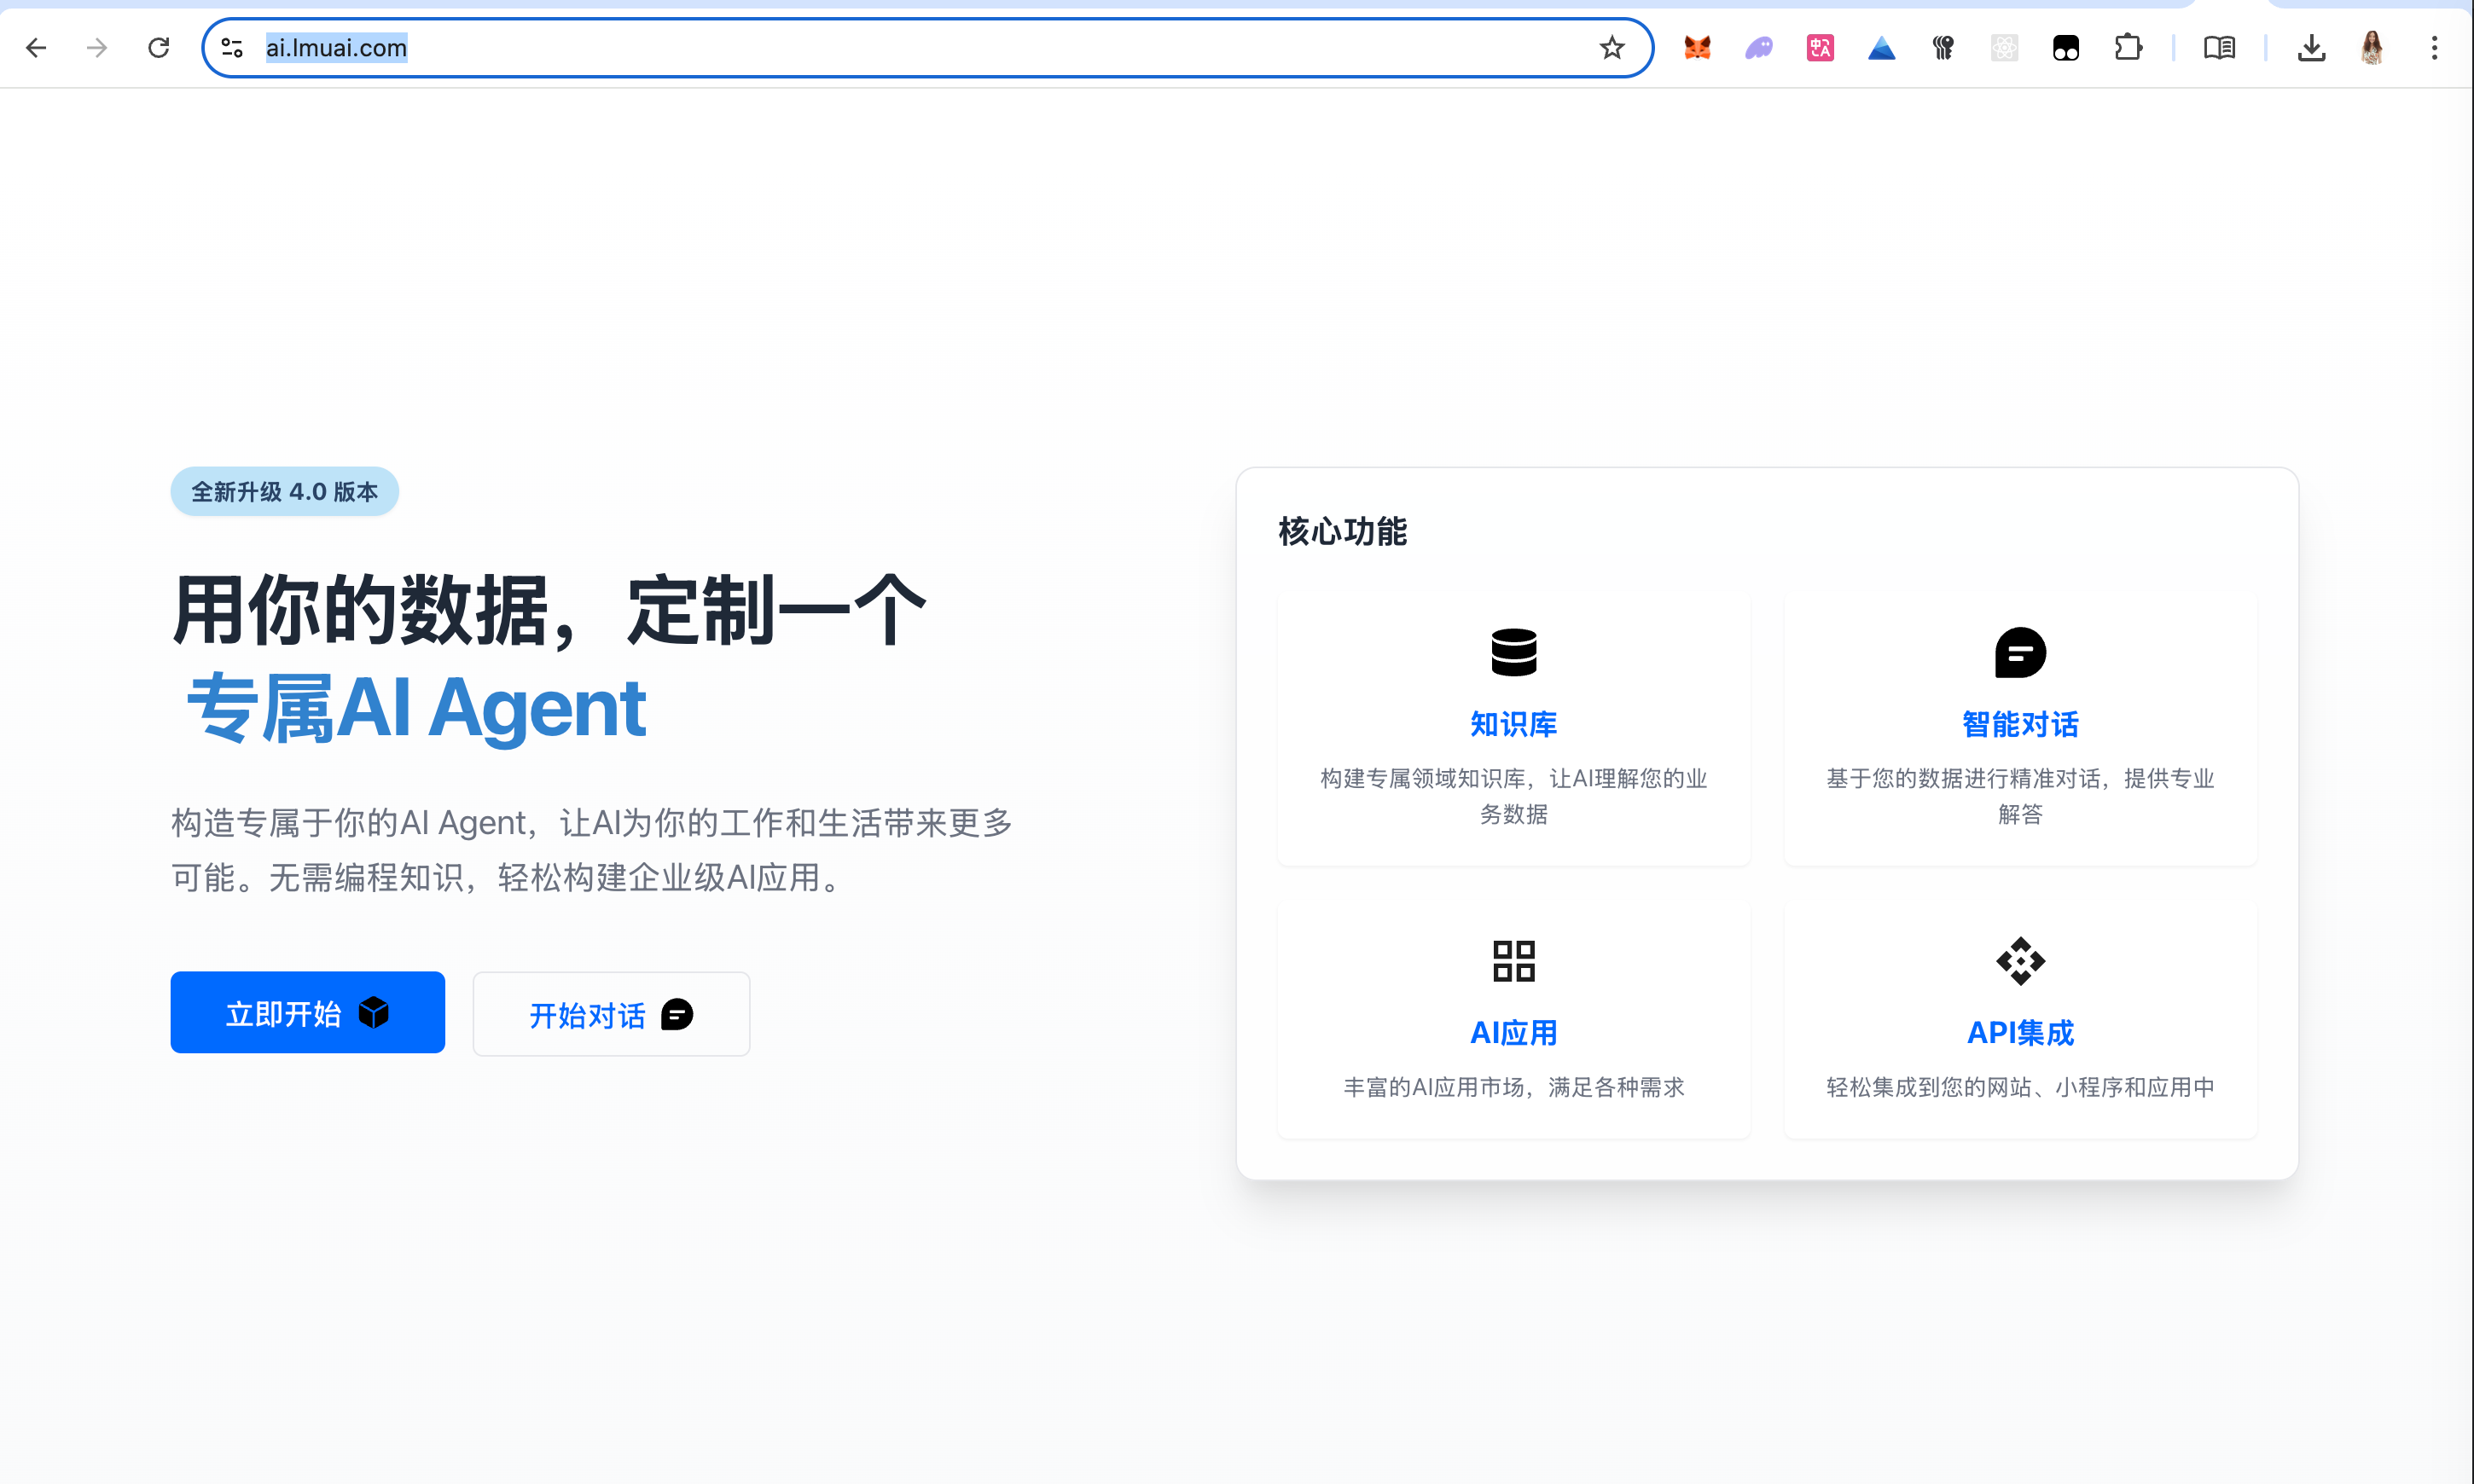Click the MetaMask fox extension icon
Image resolution: width=2474 pixels, height=1484 pixels.
[1697, 47]
